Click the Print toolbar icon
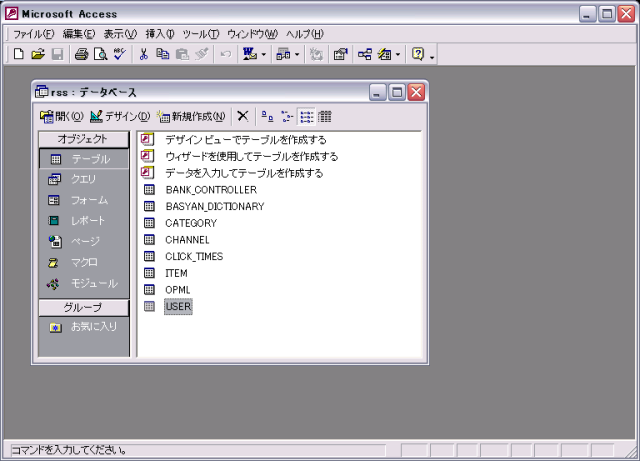640x461 pixels. [81, 54]
